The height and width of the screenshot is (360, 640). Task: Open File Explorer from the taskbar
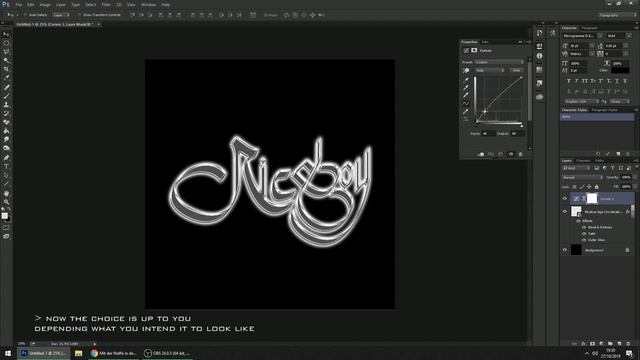pos(78,353)
